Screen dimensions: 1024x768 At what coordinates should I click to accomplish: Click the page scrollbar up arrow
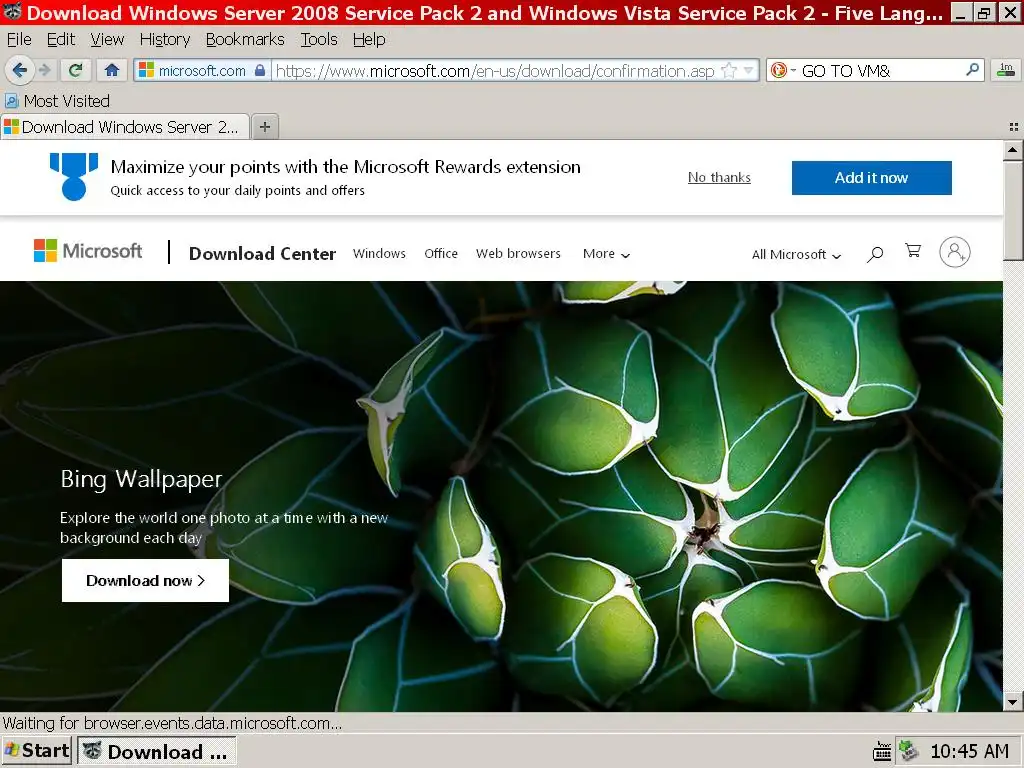point(1013,150)
